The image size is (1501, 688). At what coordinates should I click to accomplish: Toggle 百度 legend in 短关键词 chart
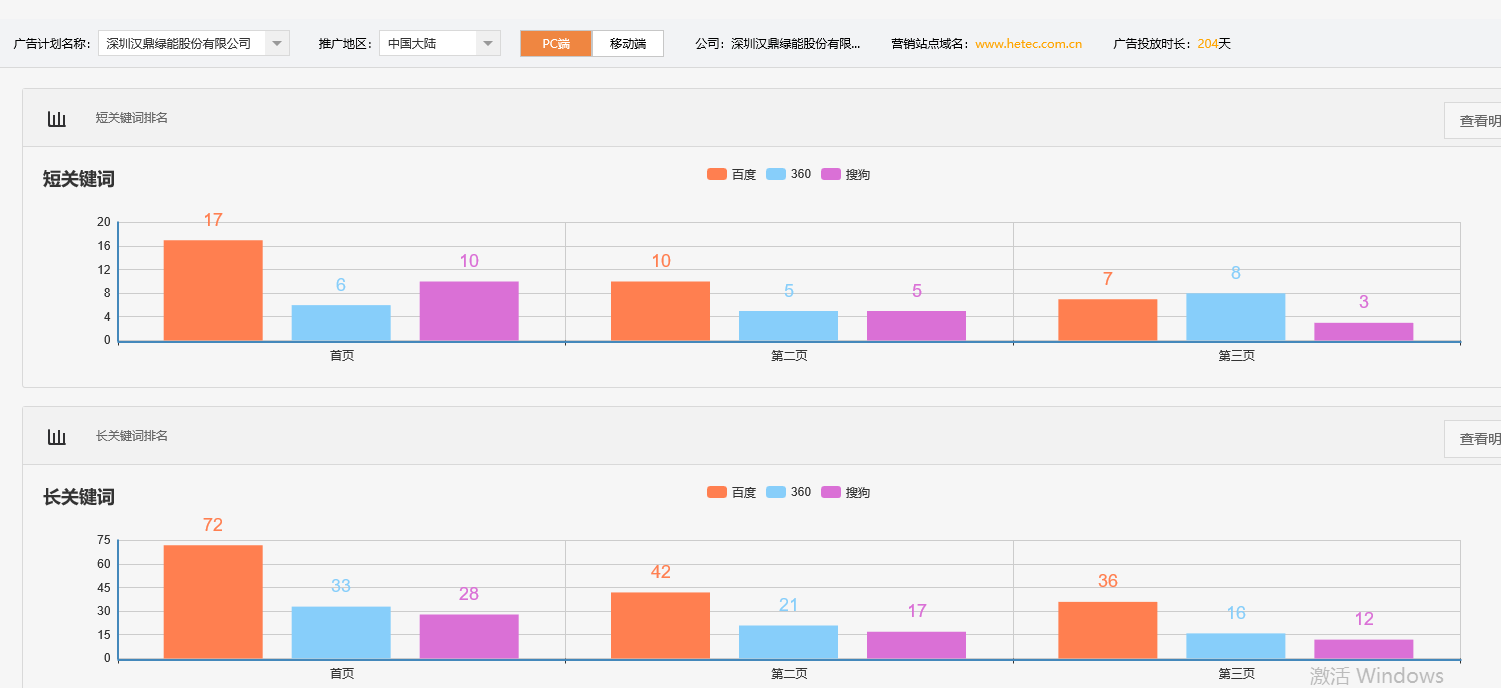pos(731,174)
